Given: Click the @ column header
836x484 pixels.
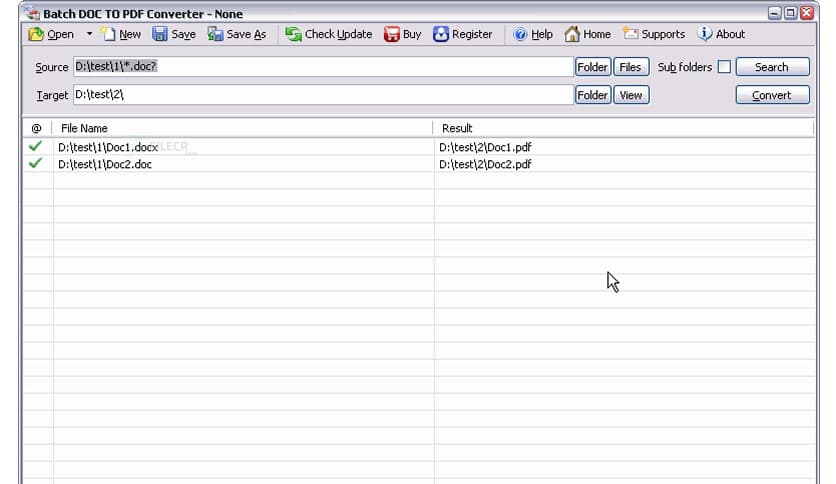Looking at the screenshot, I should 36,128.
